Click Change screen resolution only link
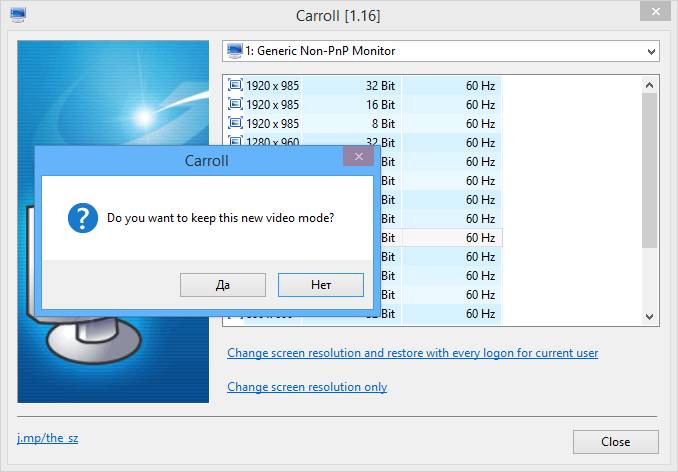This screenshot has height=472, width=678. [307, 387]
